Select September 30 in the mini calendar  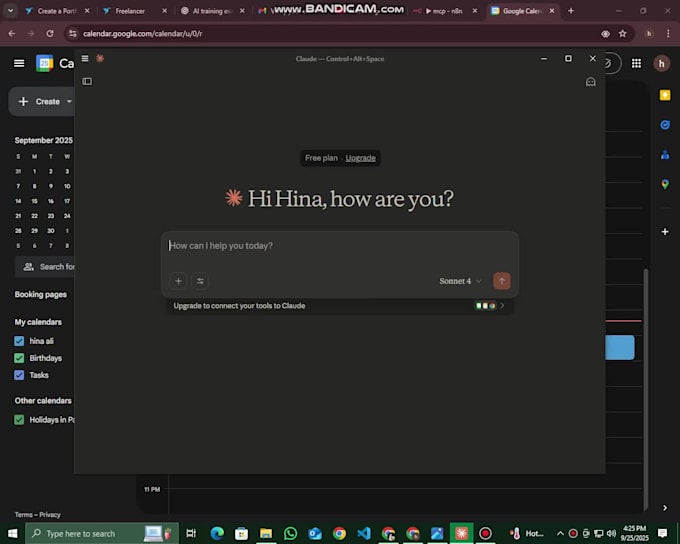click(x=51, y=230)
